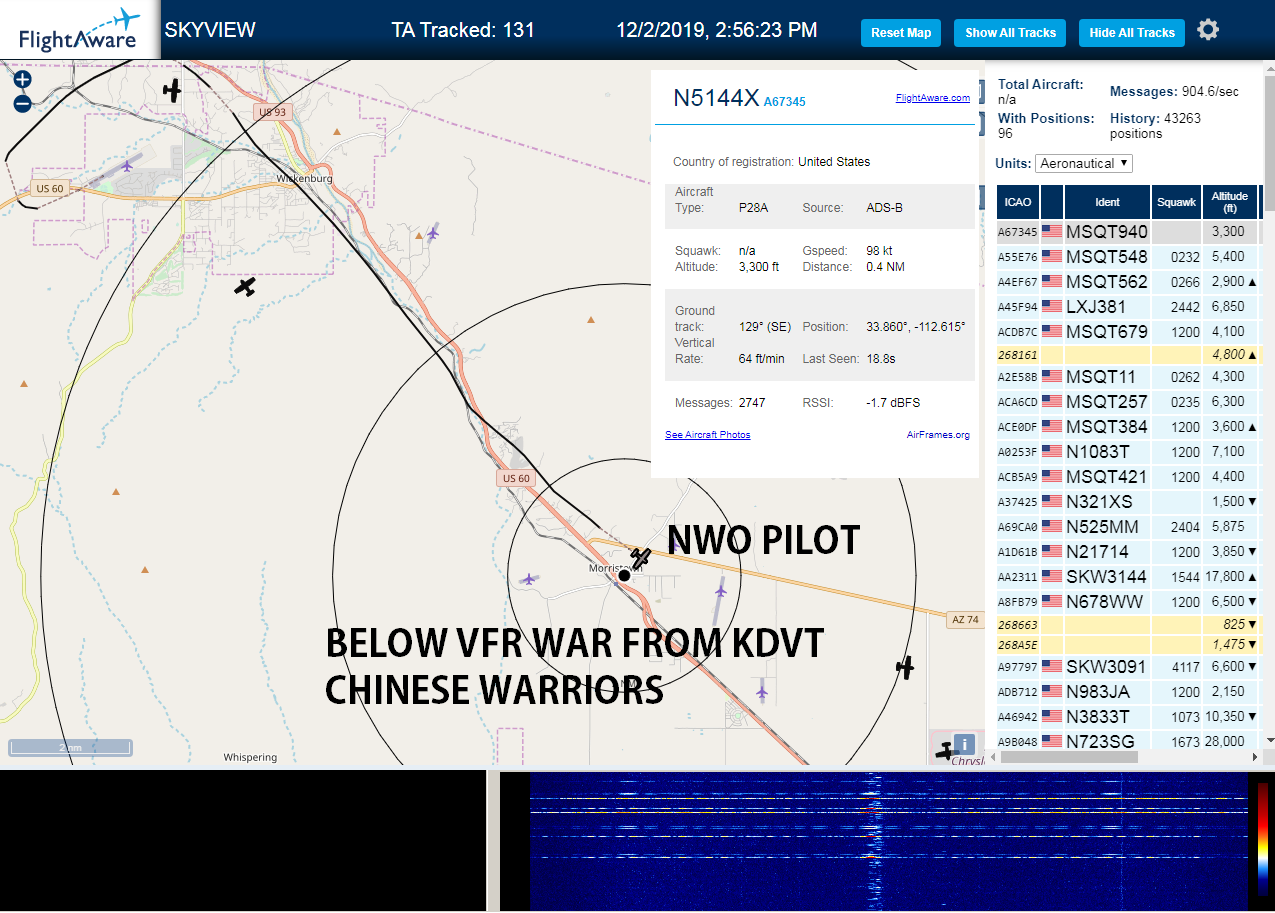Select the N723SG row
This screenshot has height=913, width=1275.
[x=1128, y=741]
